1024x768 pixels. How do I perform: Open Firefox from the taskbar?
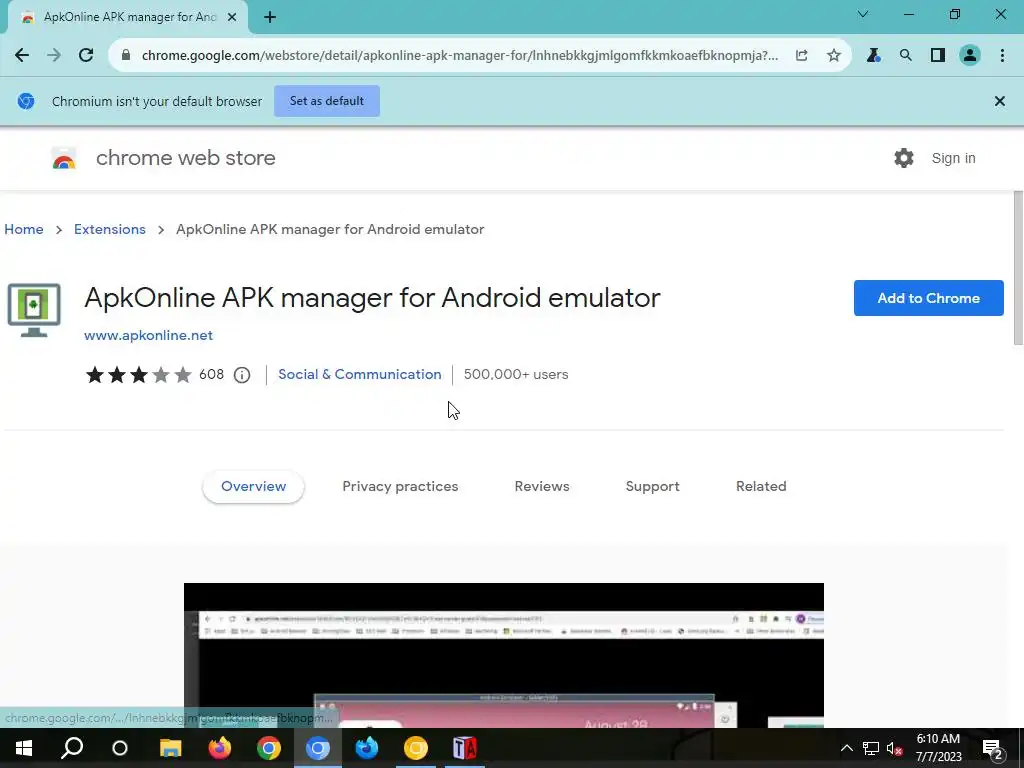pyautogui.click(x=219, y=748)
